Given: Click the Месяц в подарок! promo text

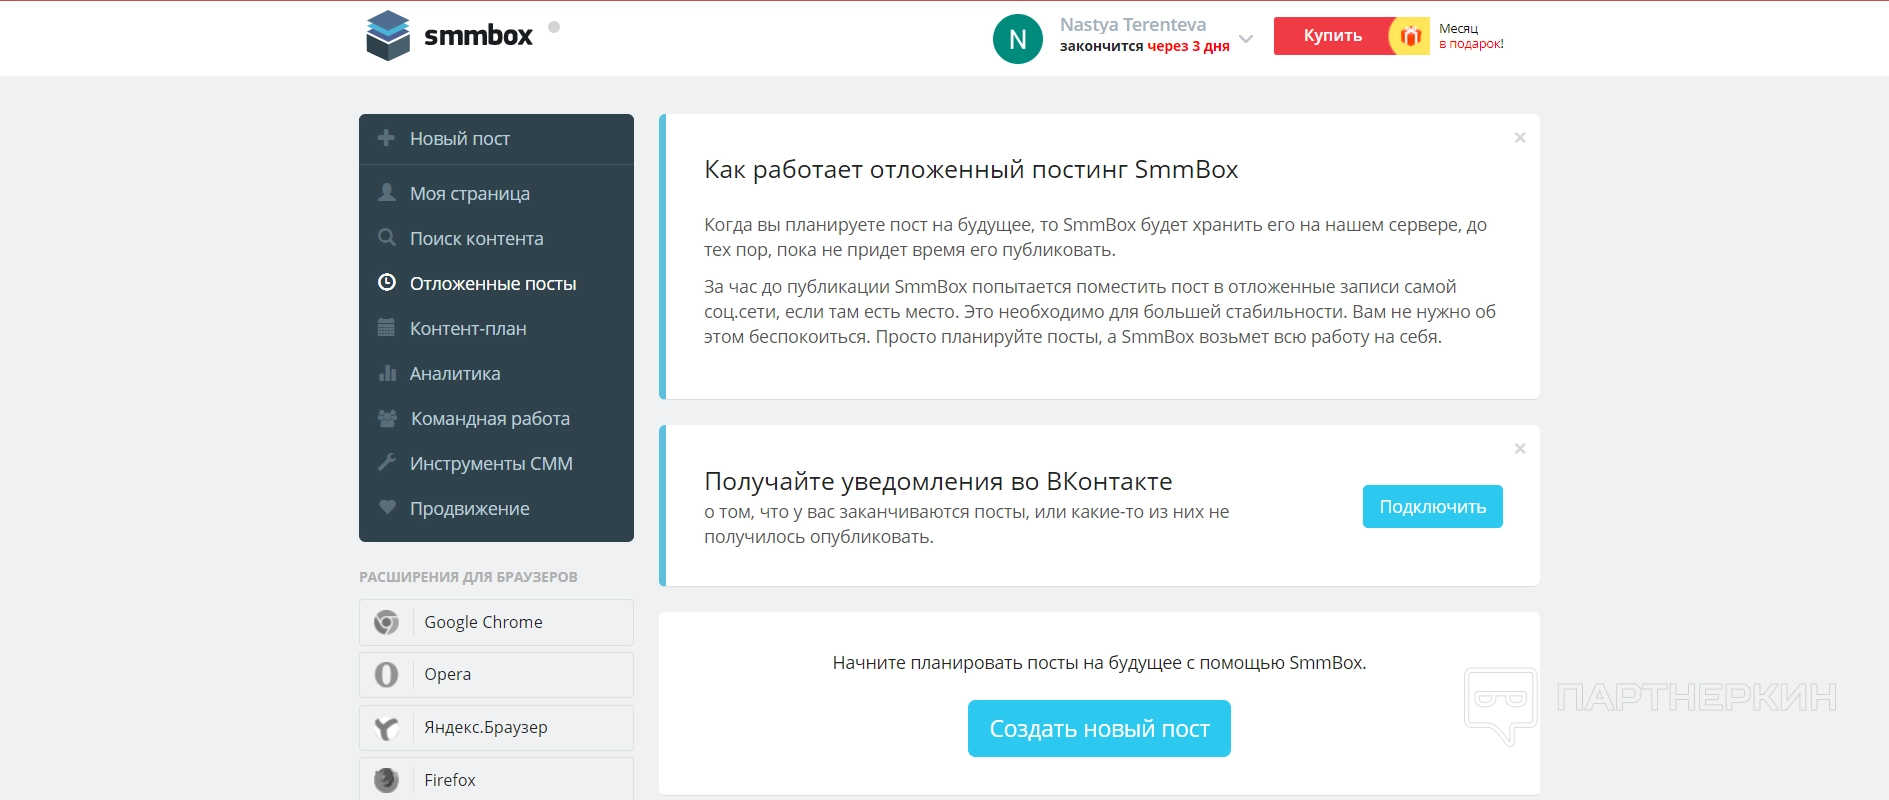Looking at the screenshot, I should point(1471,36).
